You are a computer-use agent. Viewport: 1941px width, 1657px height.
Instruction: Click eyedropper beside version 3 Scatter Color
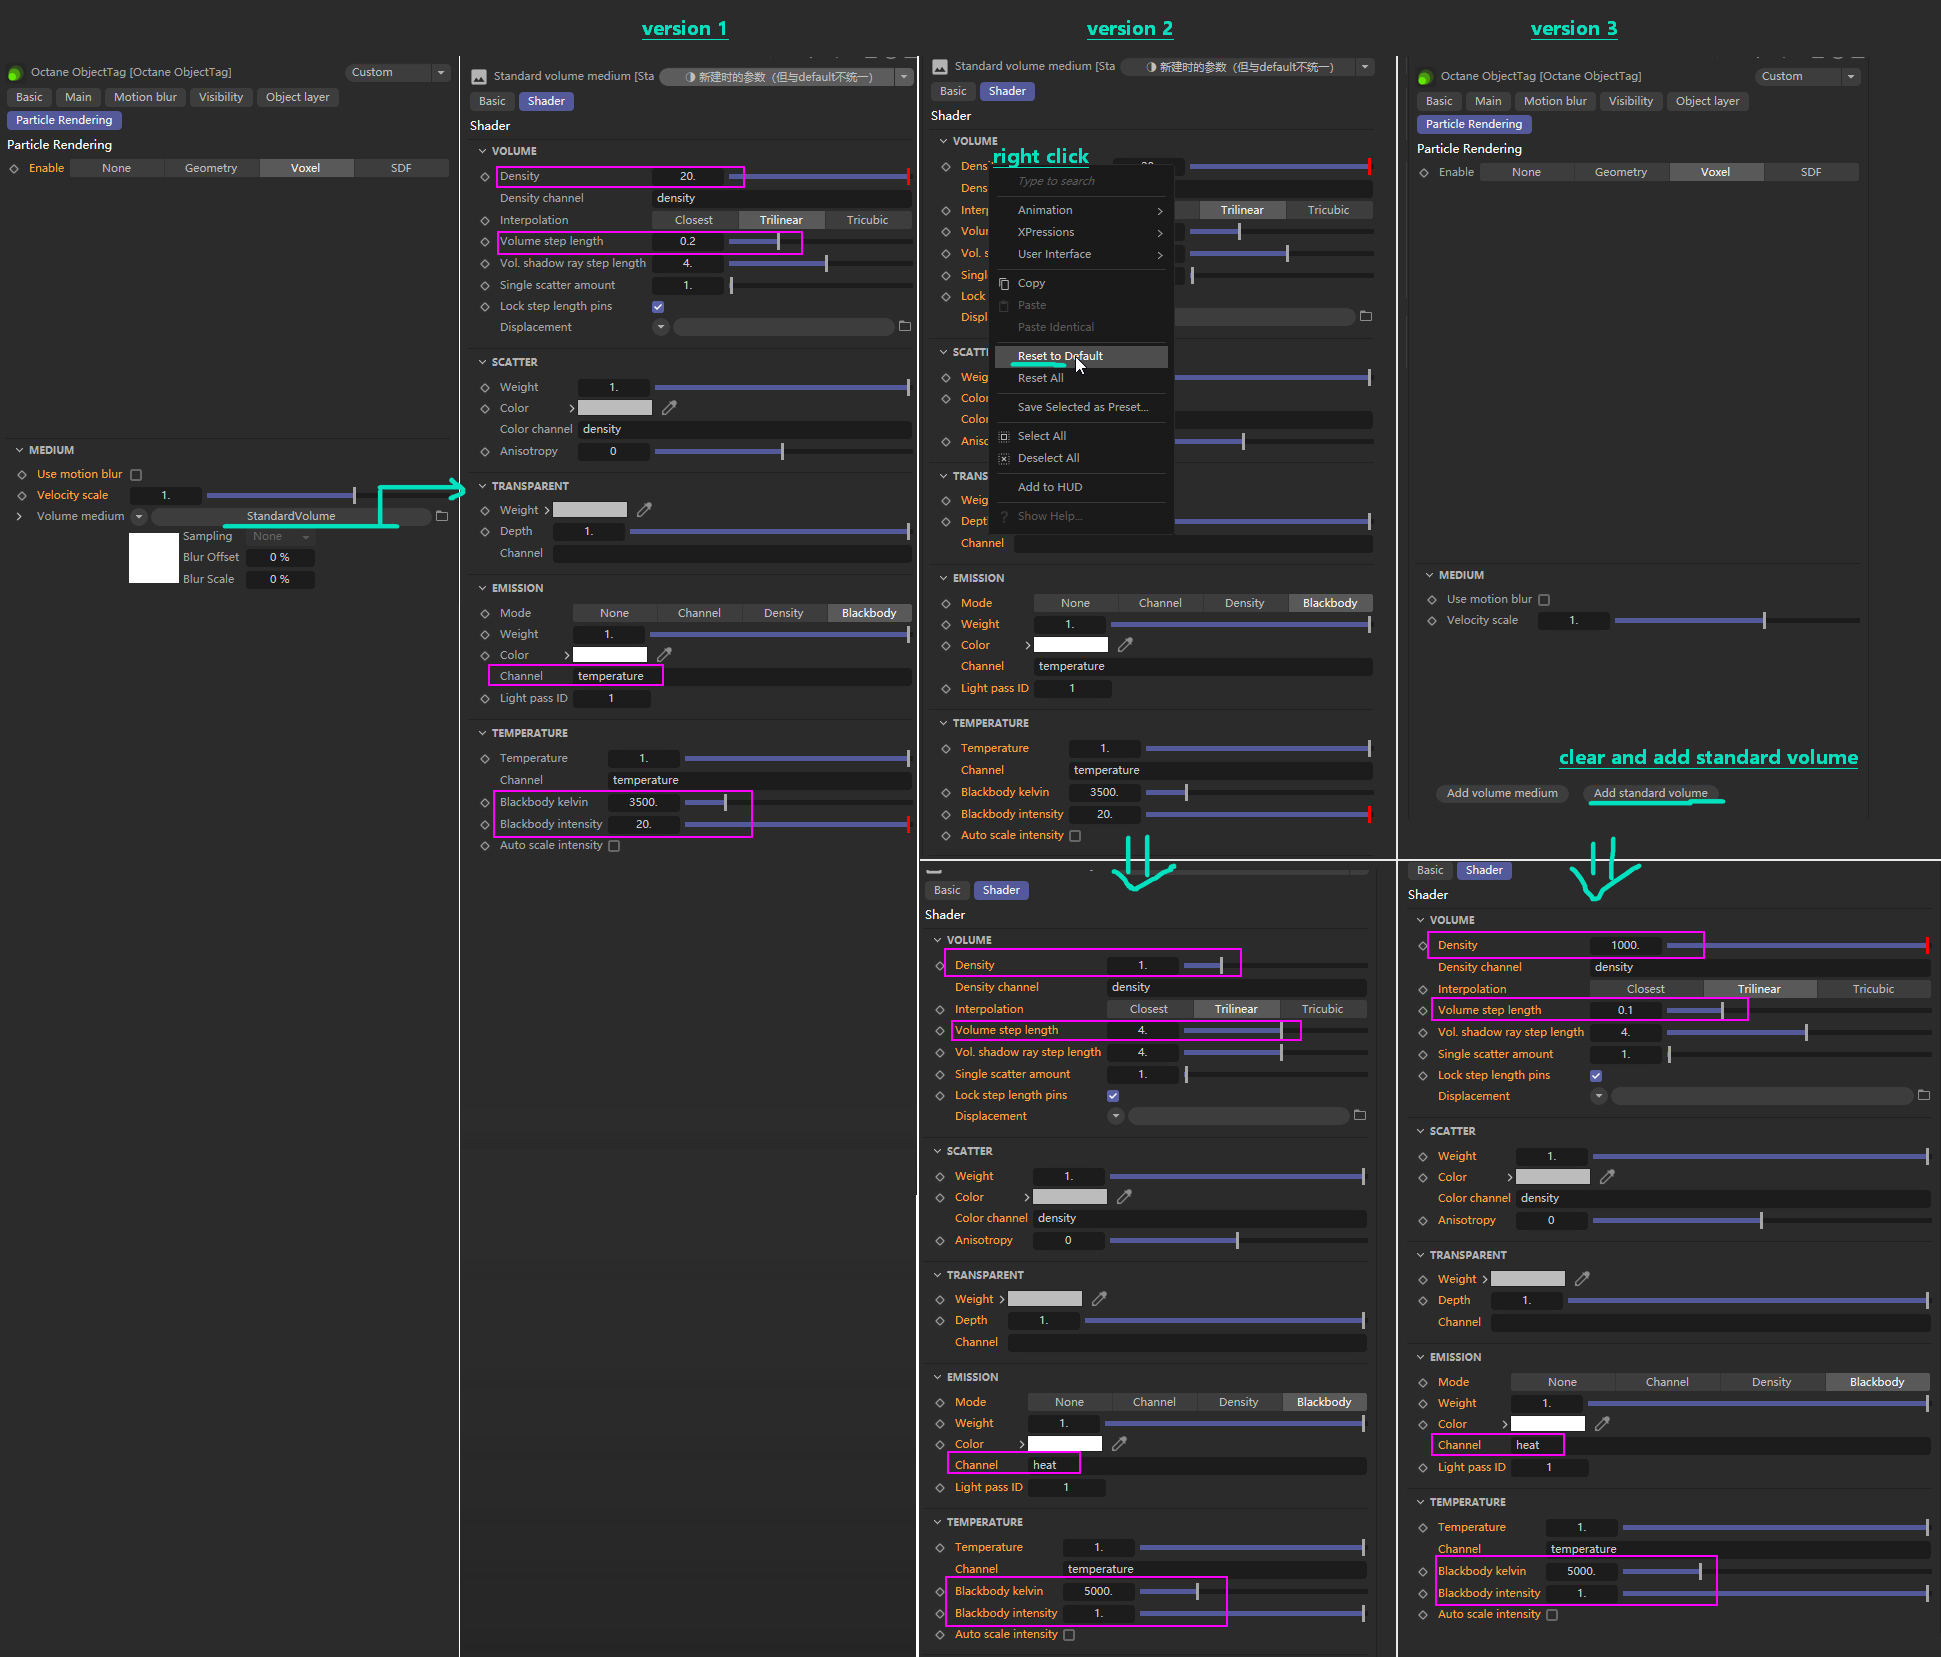coord(1607,1177)
